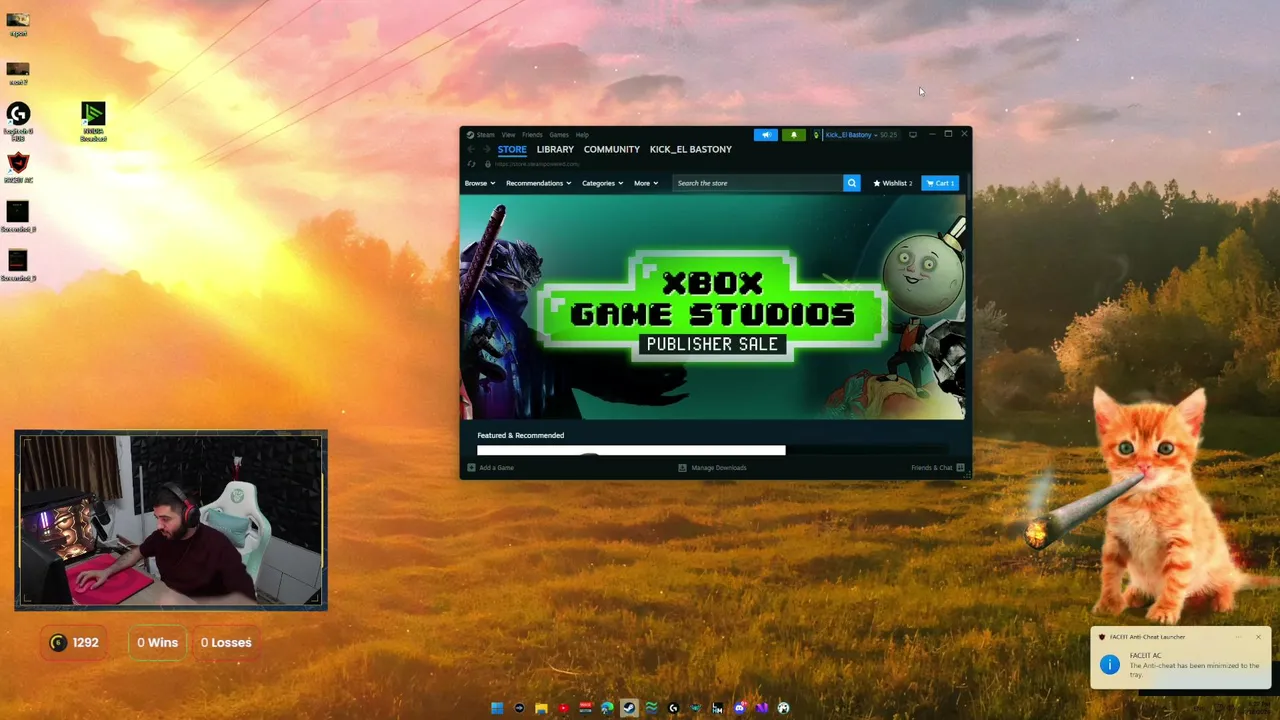The height and width of the screenshot is (720, 1280).
Task: Go forward with Steam forward arrow
Action: [x=487, y=149]
